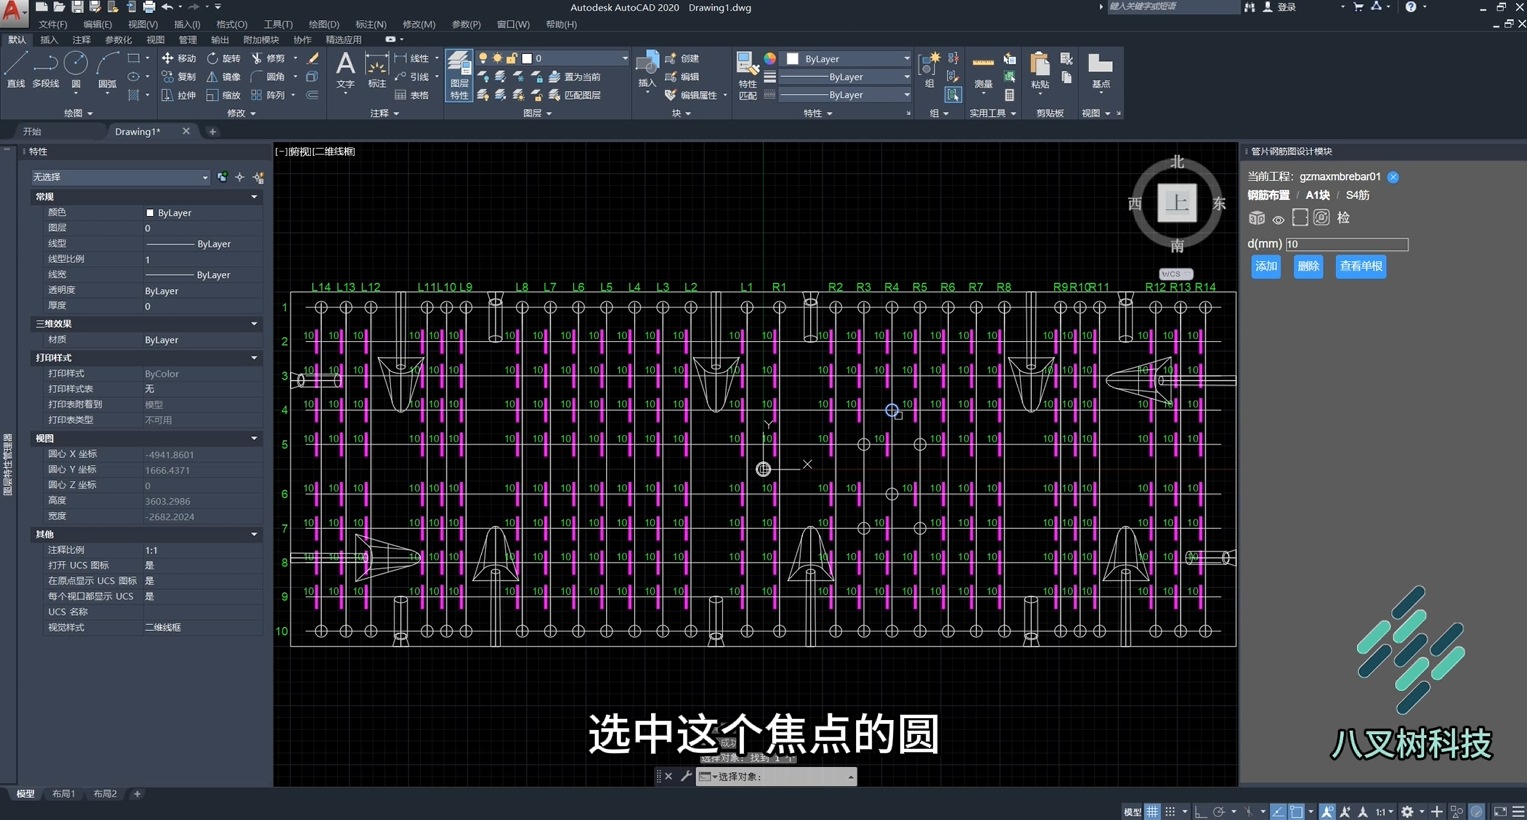This screenshot has width=1527, height=820.
Task: Switch to the 参数化 ribbon tab
Action: (118, 40)
